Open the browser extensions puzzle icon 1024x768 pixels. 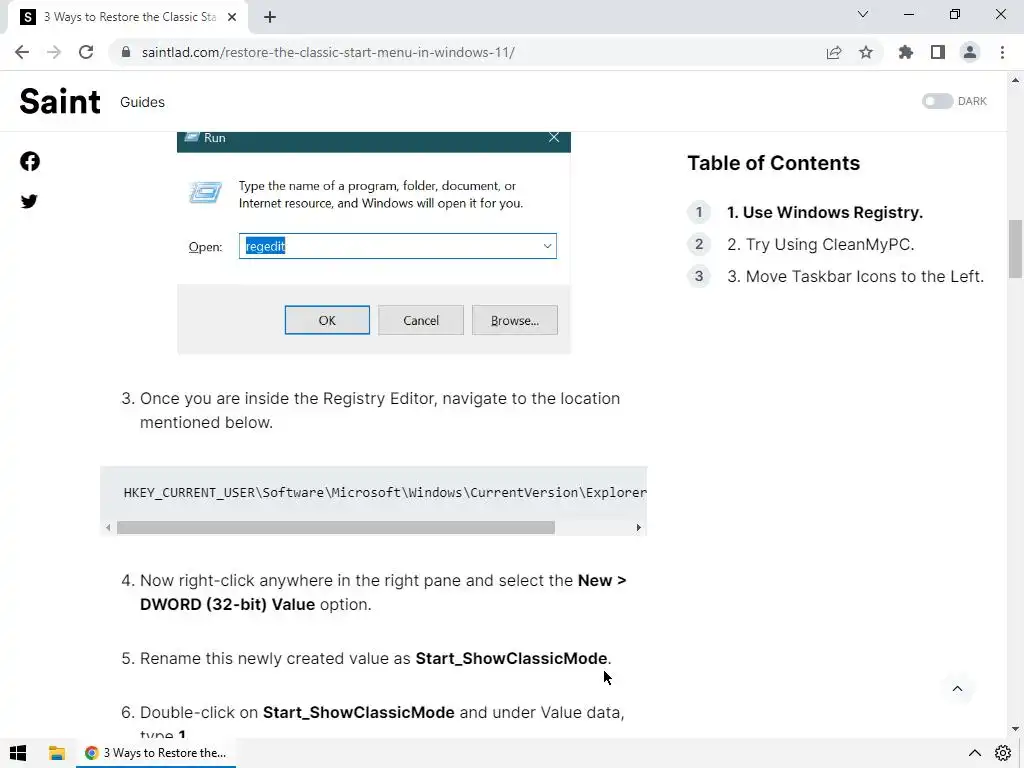click(x=906, y=52)
